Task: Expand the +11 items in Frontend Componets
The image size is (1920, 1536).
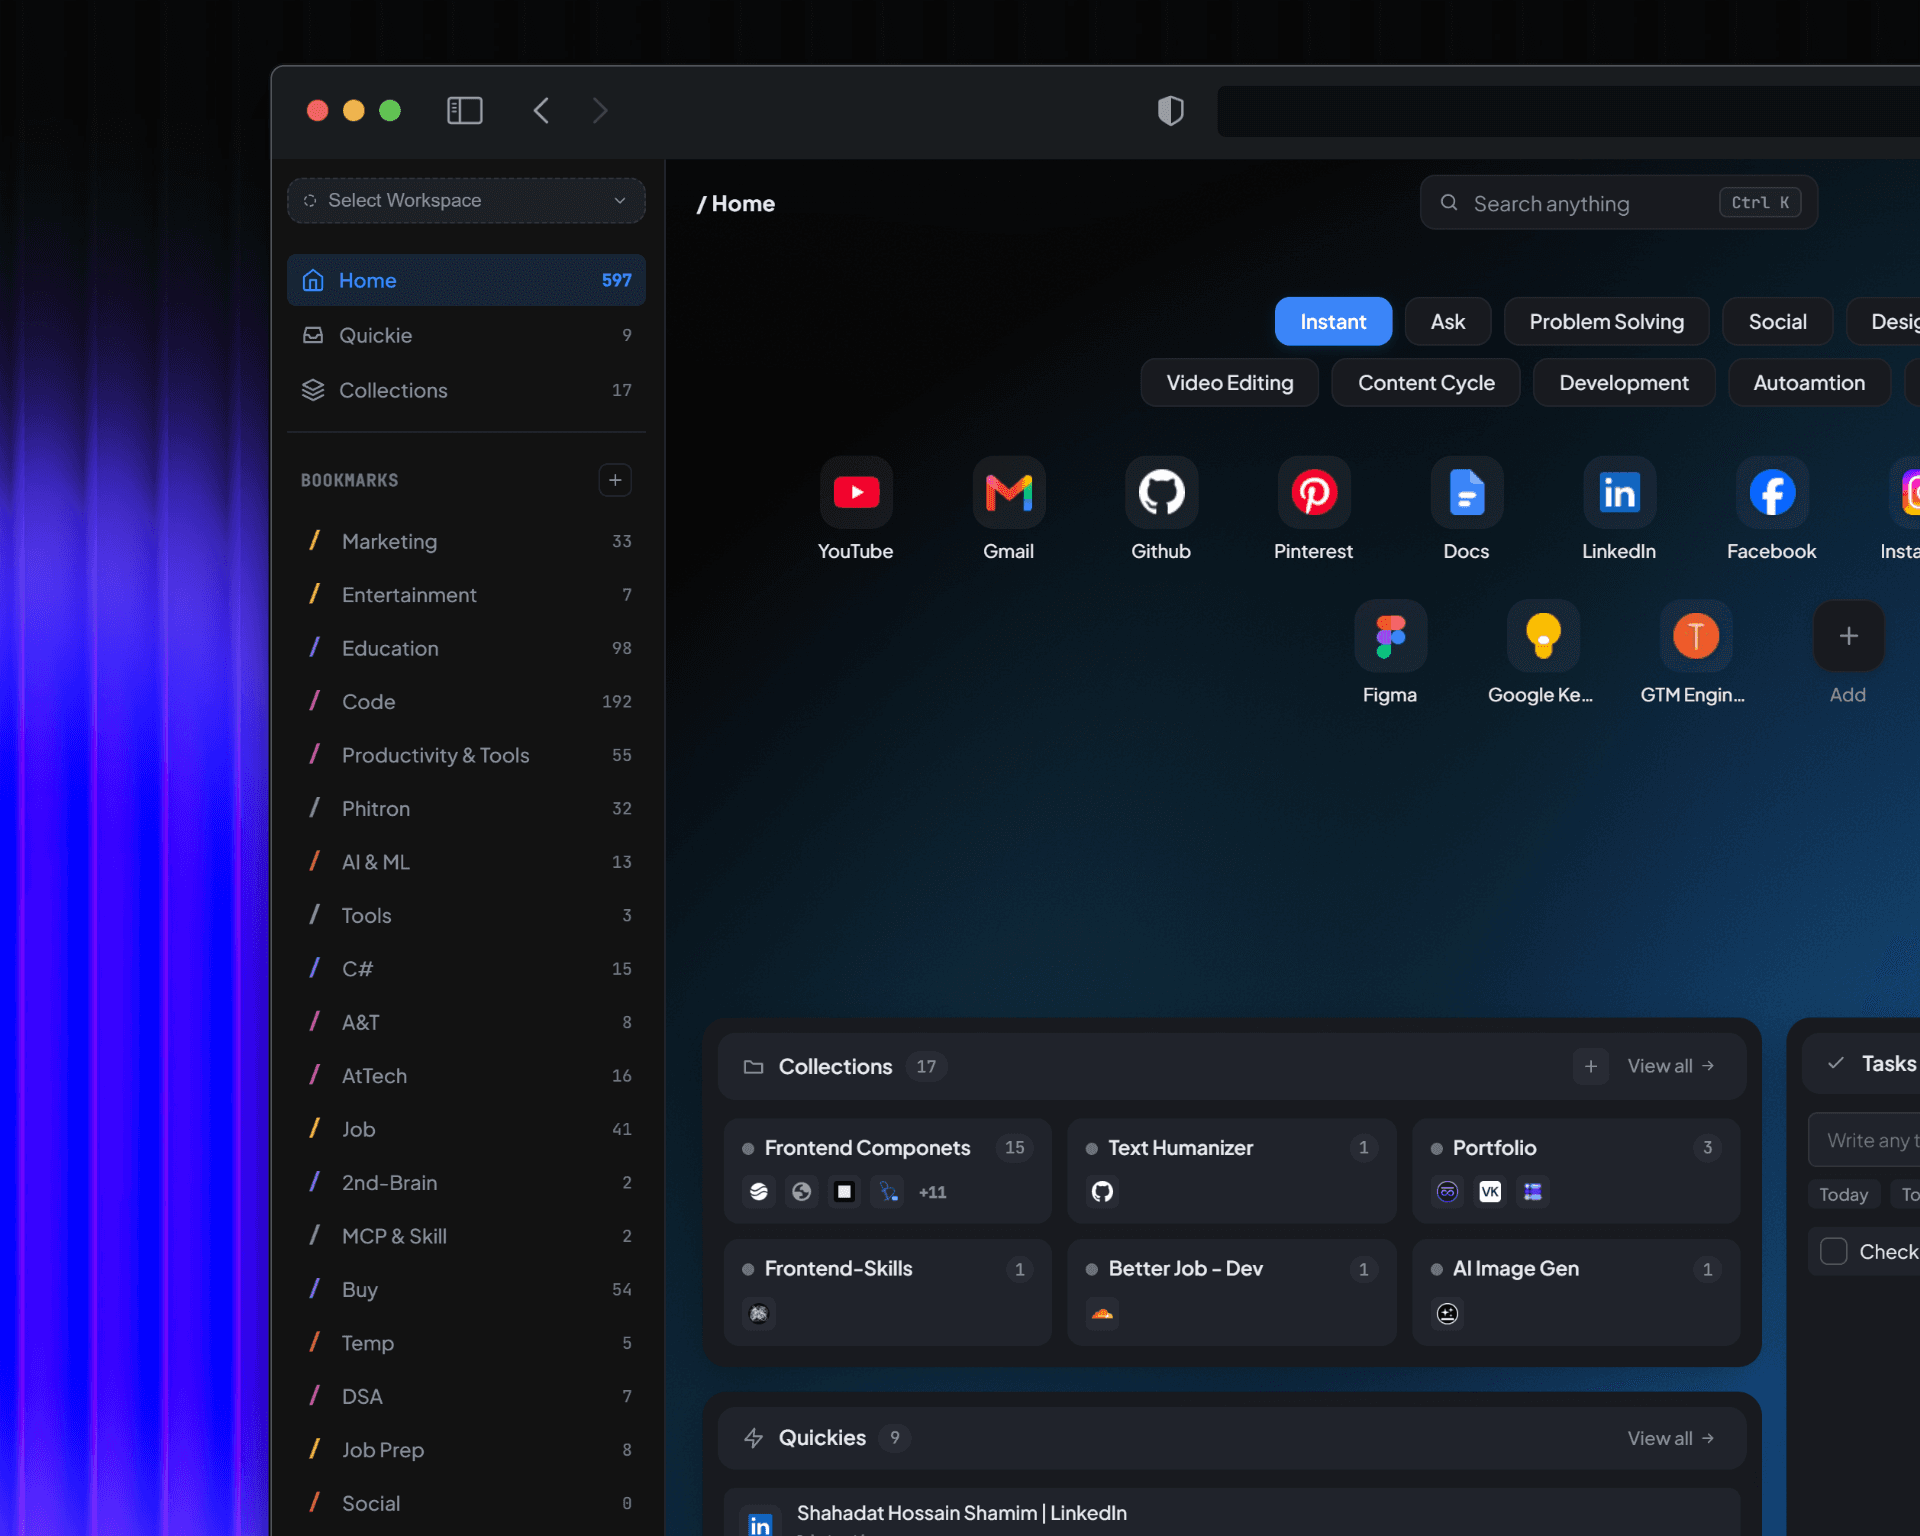Action: click(x=932, y=1192)
